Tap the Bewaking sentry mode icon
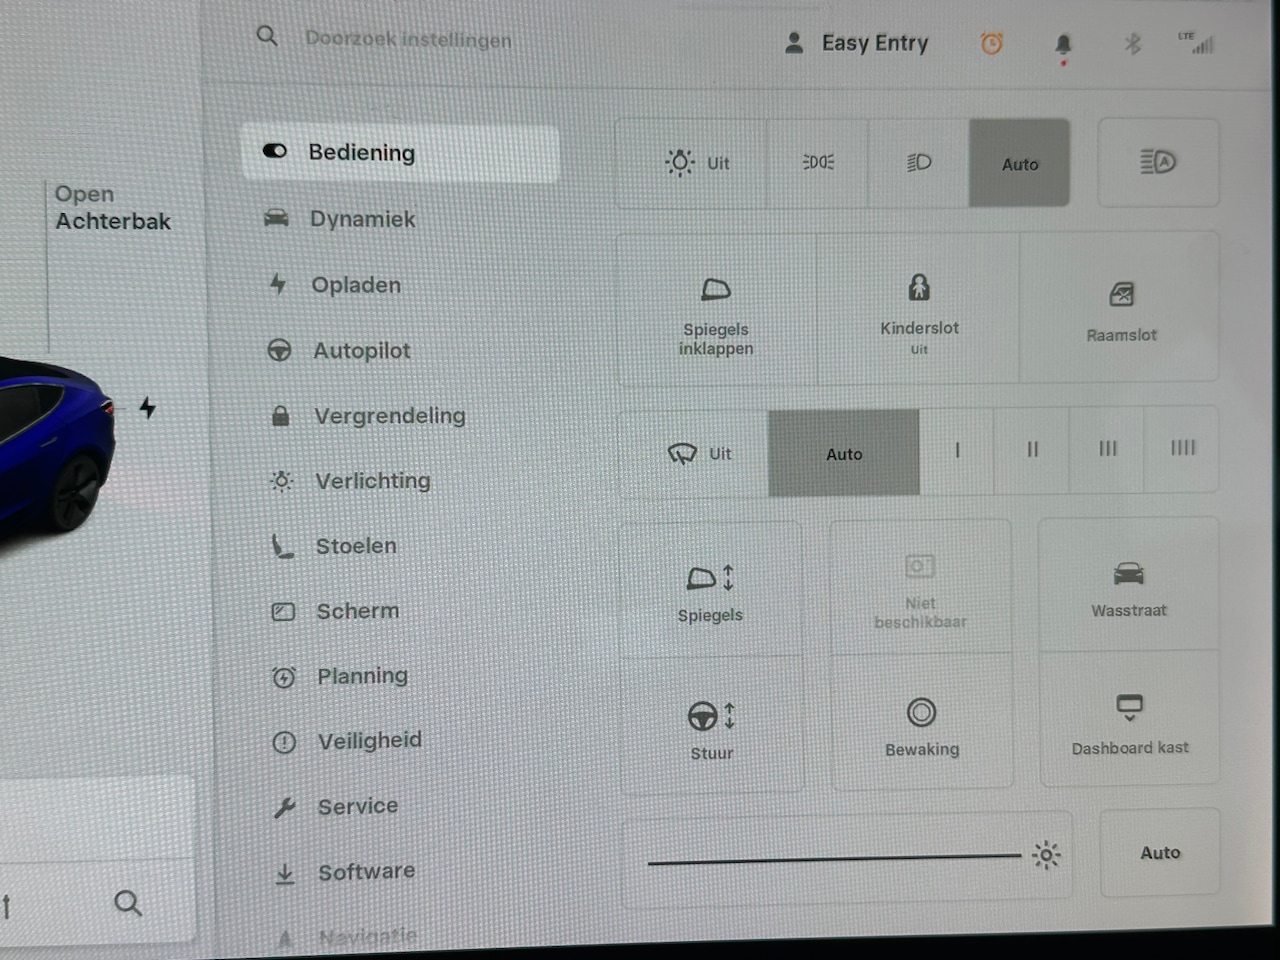 pyautogui.click(x=921, y=714)
